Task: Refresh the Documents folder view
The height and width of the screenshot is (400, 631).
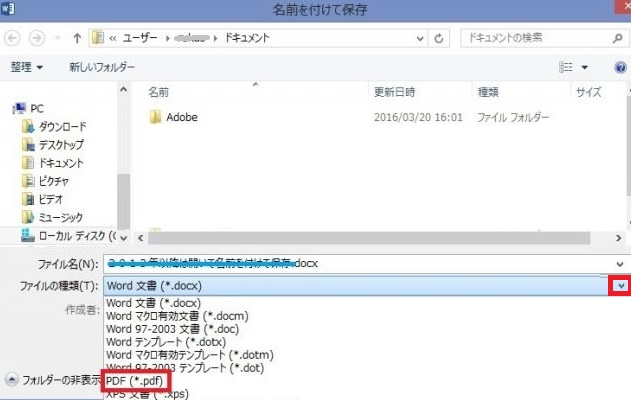Action: click(439, 39)
